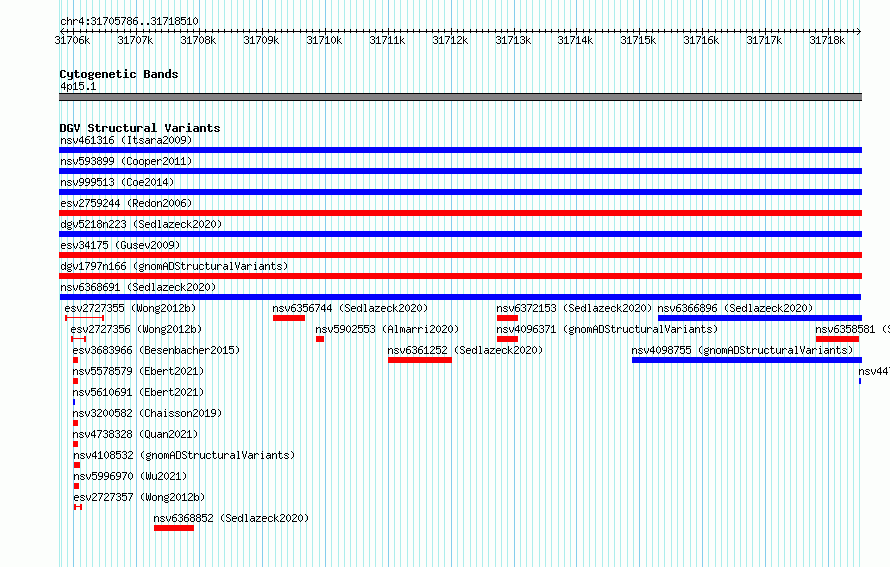Image resolution: width=890 pixels, height=567 pixels.
Task: Select nsv5902553 (Almarri2020) label
Action: pyautogui.click(x=387, y=329)
